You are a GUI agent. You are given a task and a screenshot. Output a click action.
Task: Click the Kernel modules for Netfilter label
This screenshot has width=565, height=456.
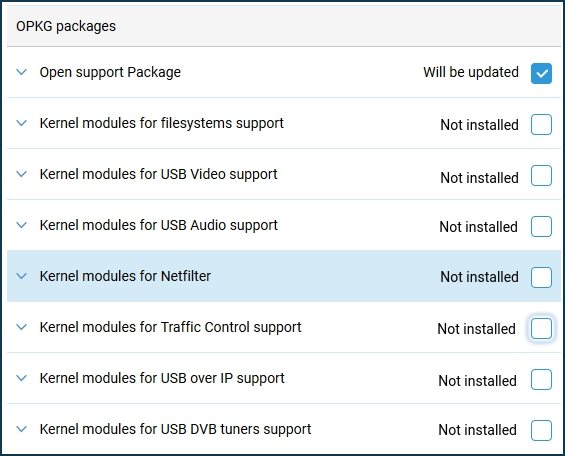click(x=125, y=276)
